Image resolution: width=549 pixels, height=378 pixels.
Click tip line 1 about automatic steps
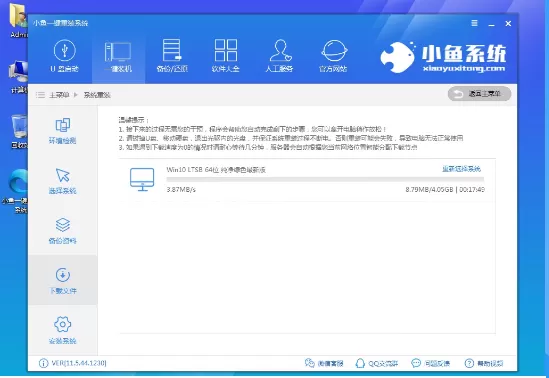coord(252,129)
